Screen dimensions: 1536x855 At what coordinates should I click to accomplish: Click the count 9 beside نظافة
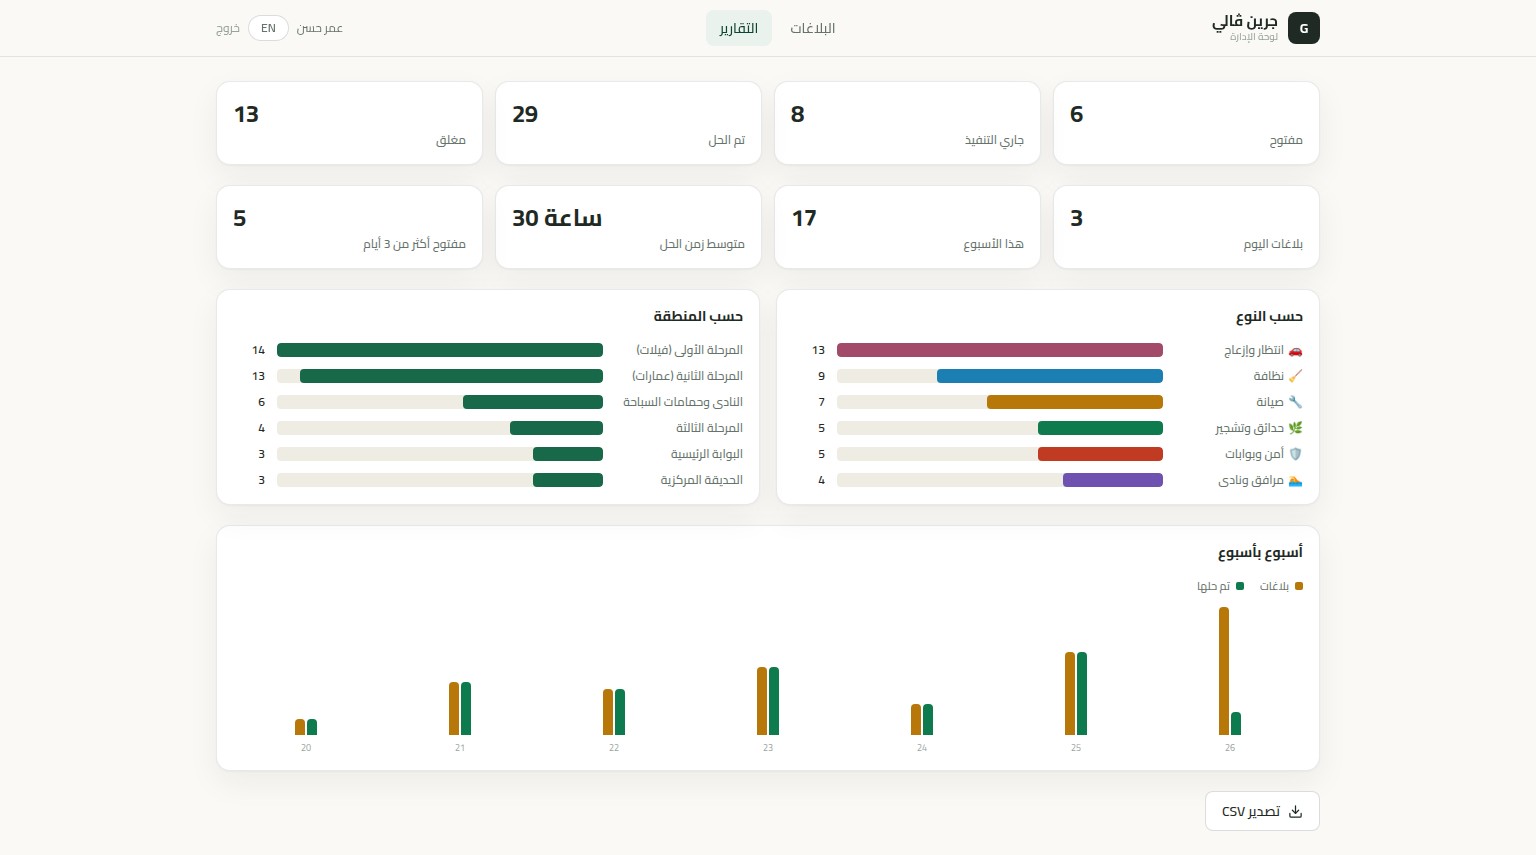pos(822,376)
